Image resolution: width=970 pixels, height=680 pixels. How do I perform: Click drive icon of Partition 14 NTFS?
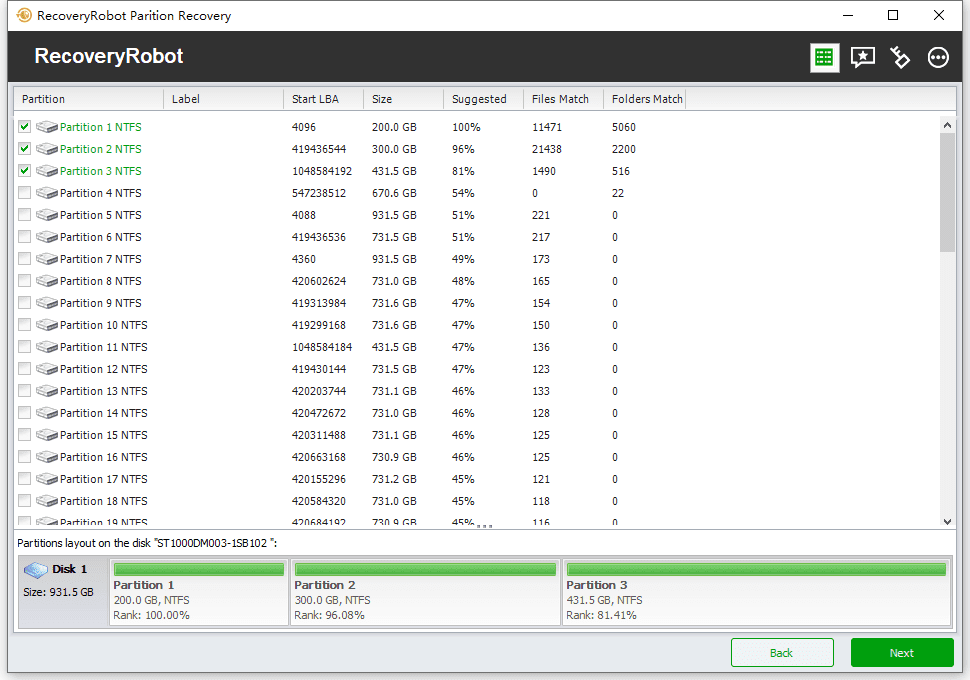click(47, 413)
